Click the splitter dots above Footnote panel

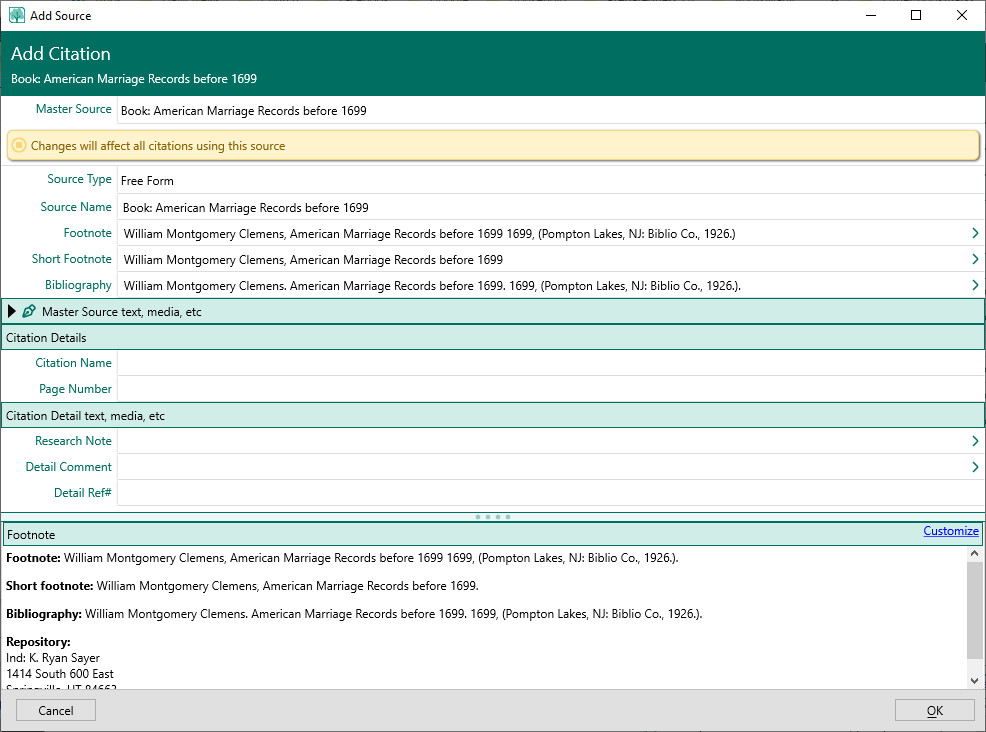click(x=493, y=517)
